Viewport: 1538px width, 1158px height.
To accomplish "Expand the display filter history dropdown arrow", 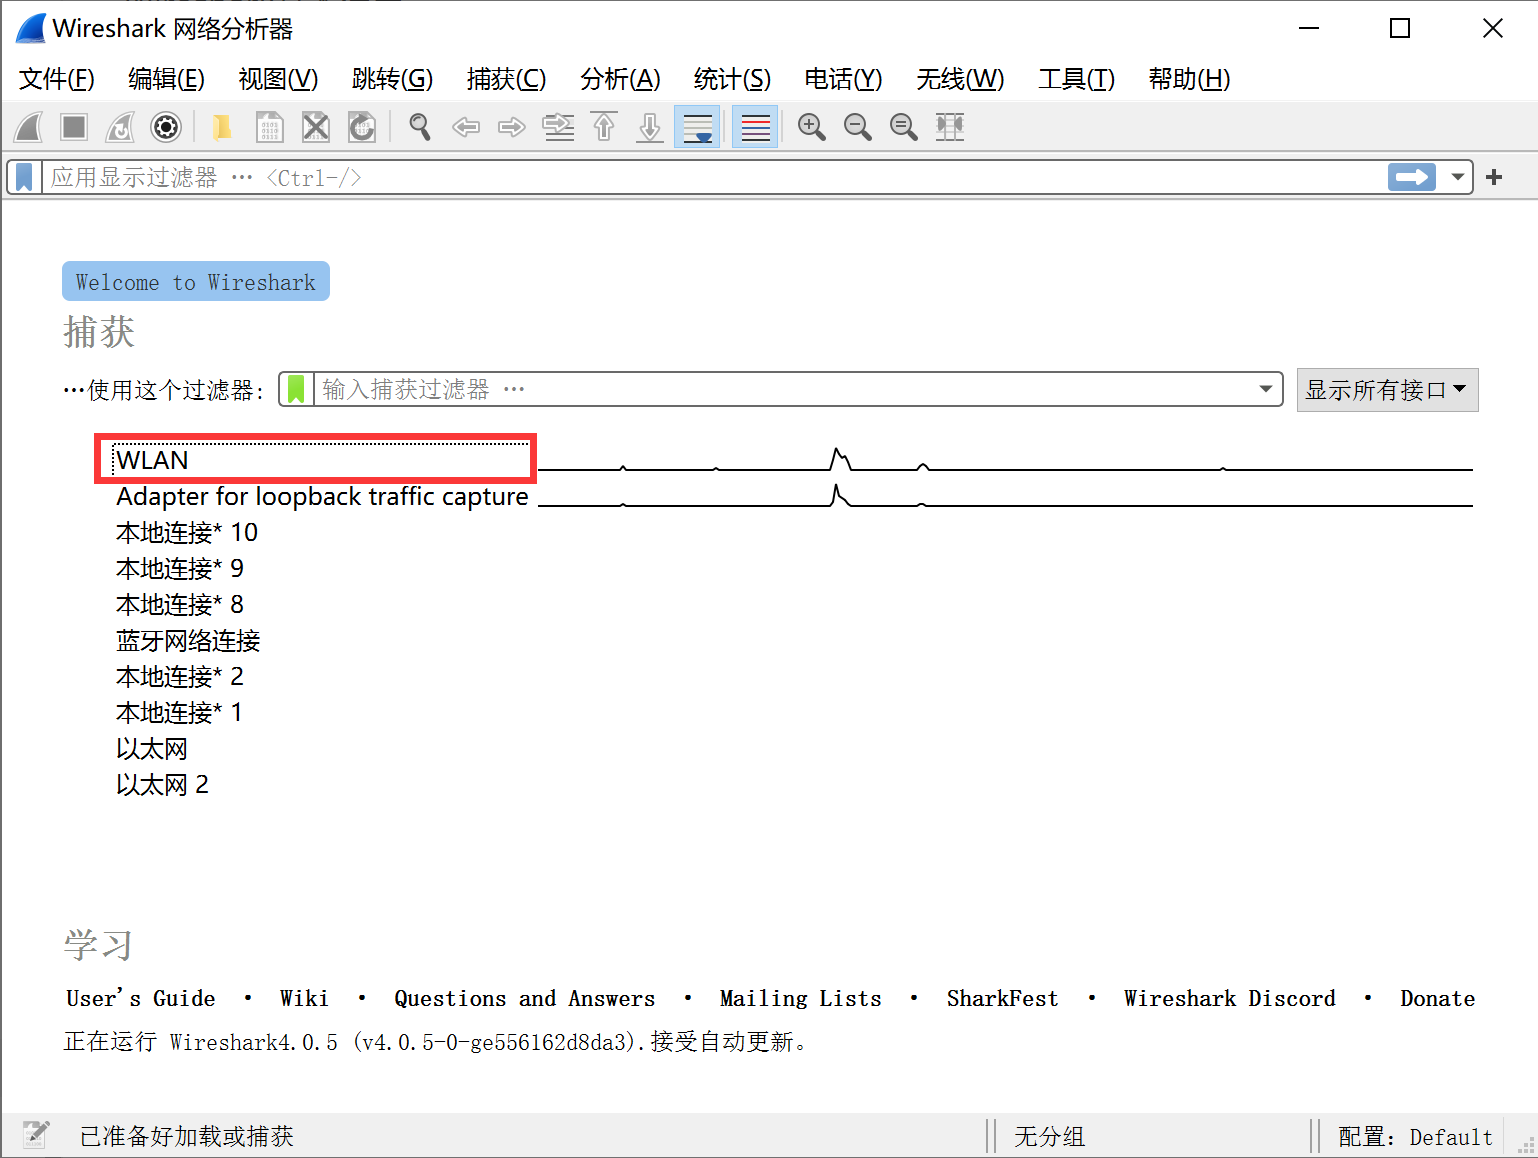I will coord(1458,178).
